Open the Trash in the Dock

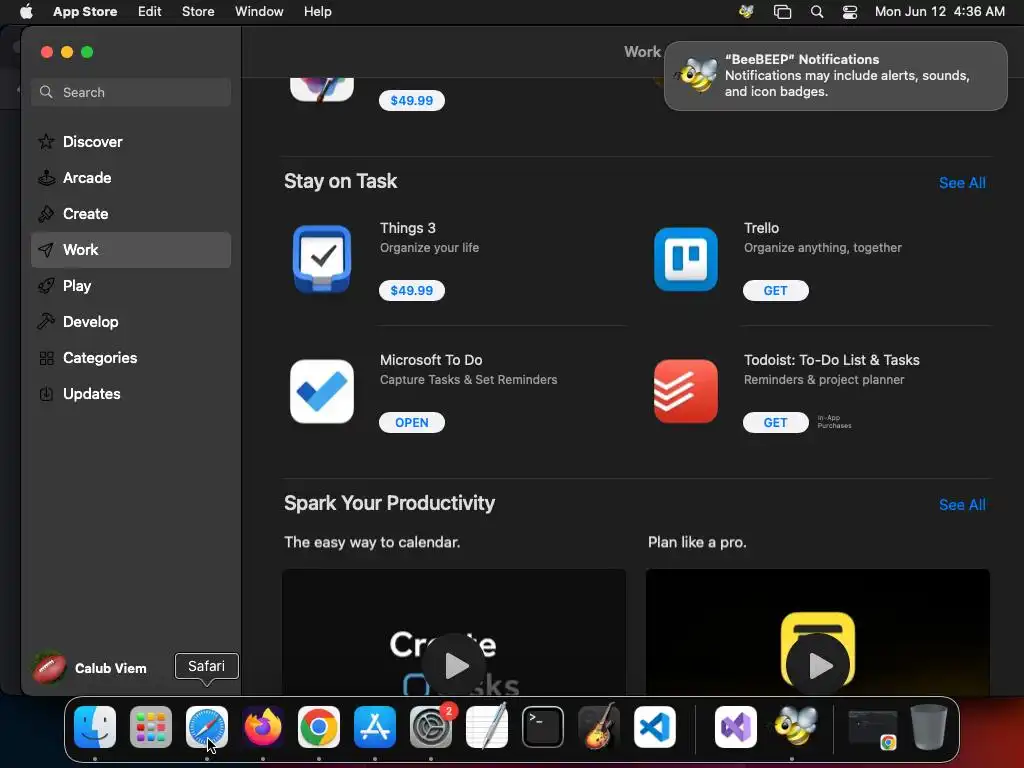[x=929, y=726]
